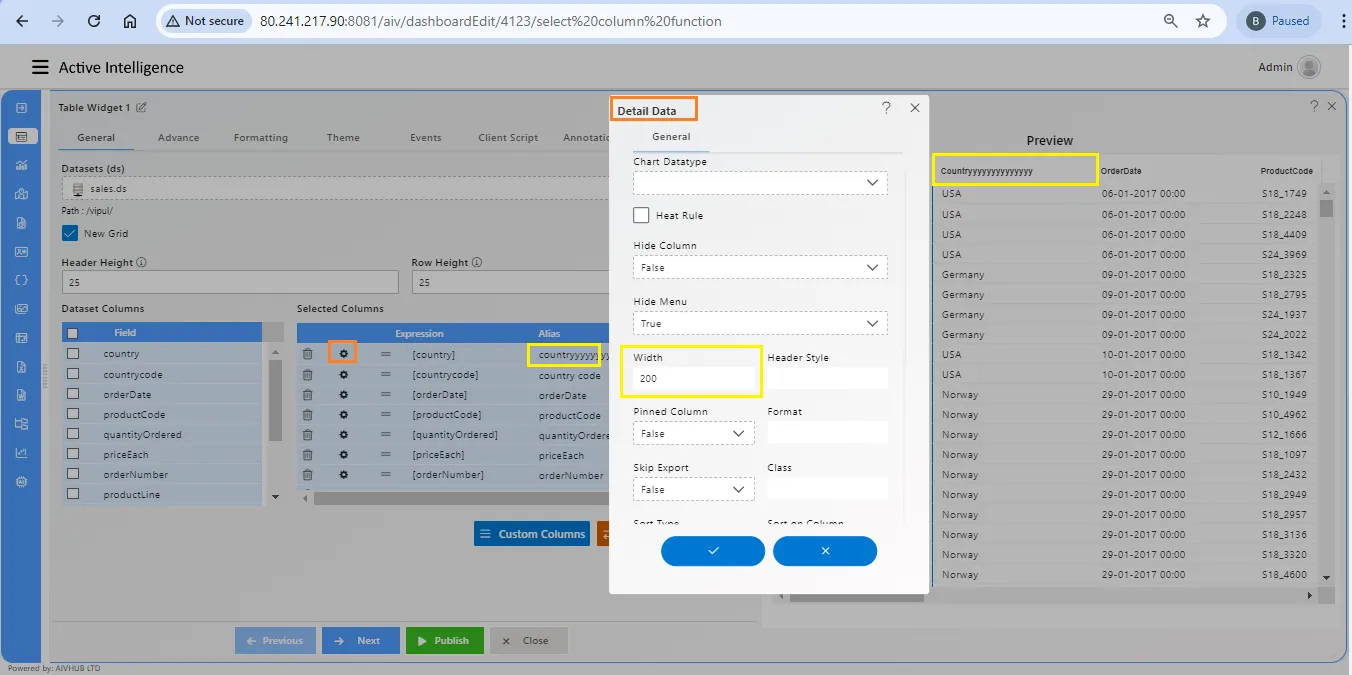
Task: Click the AI gear icon at sidebar bottom
Action: pos(21,481)
